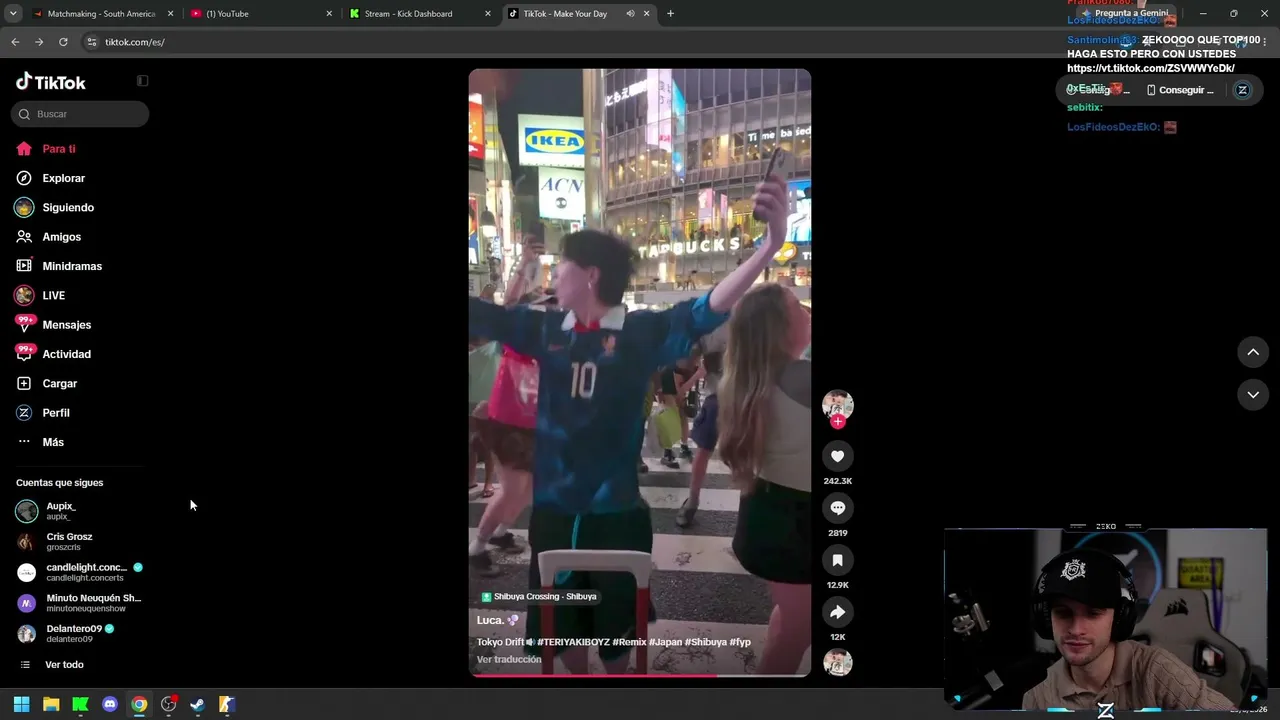The width and height of the screenshot is (1280, 720).
Task: Open Steam from taskbar
Action: [x=198, y=704]
